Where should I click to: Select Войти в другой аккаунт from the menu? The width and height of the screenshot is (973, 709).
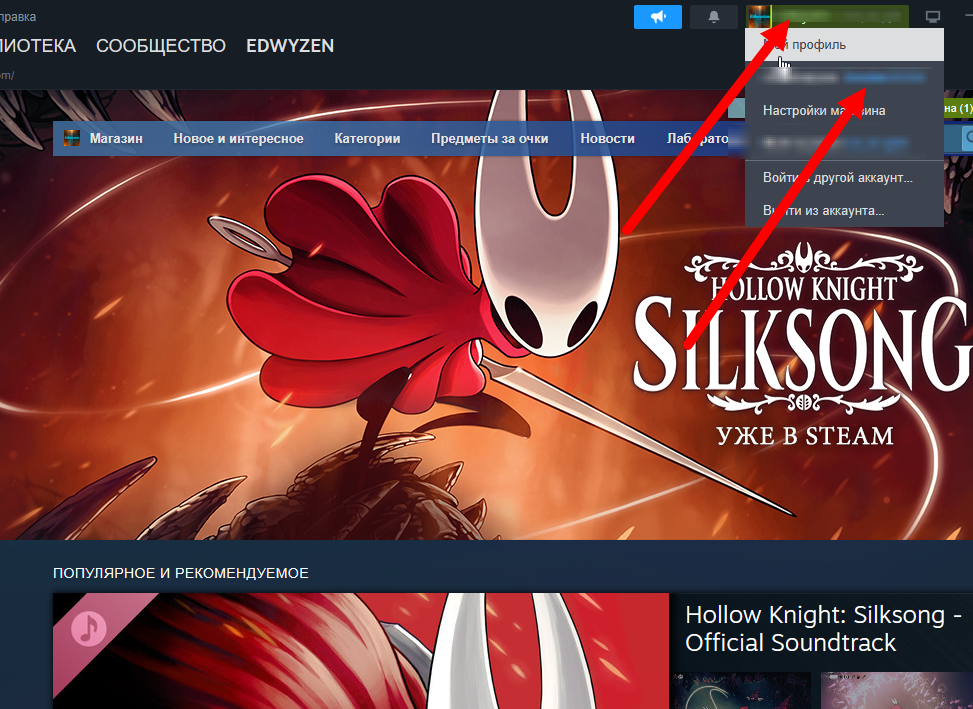point(844,177)
